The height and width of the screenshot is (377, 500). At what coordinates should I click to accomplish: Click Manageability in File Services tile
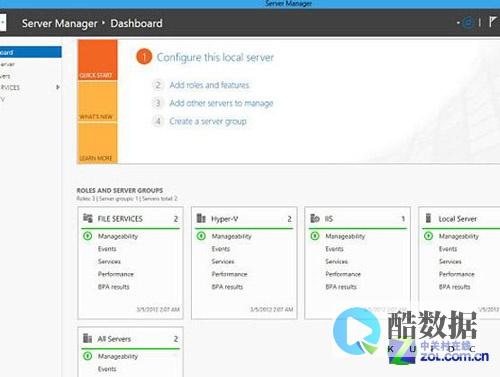[x=118, y=236]
